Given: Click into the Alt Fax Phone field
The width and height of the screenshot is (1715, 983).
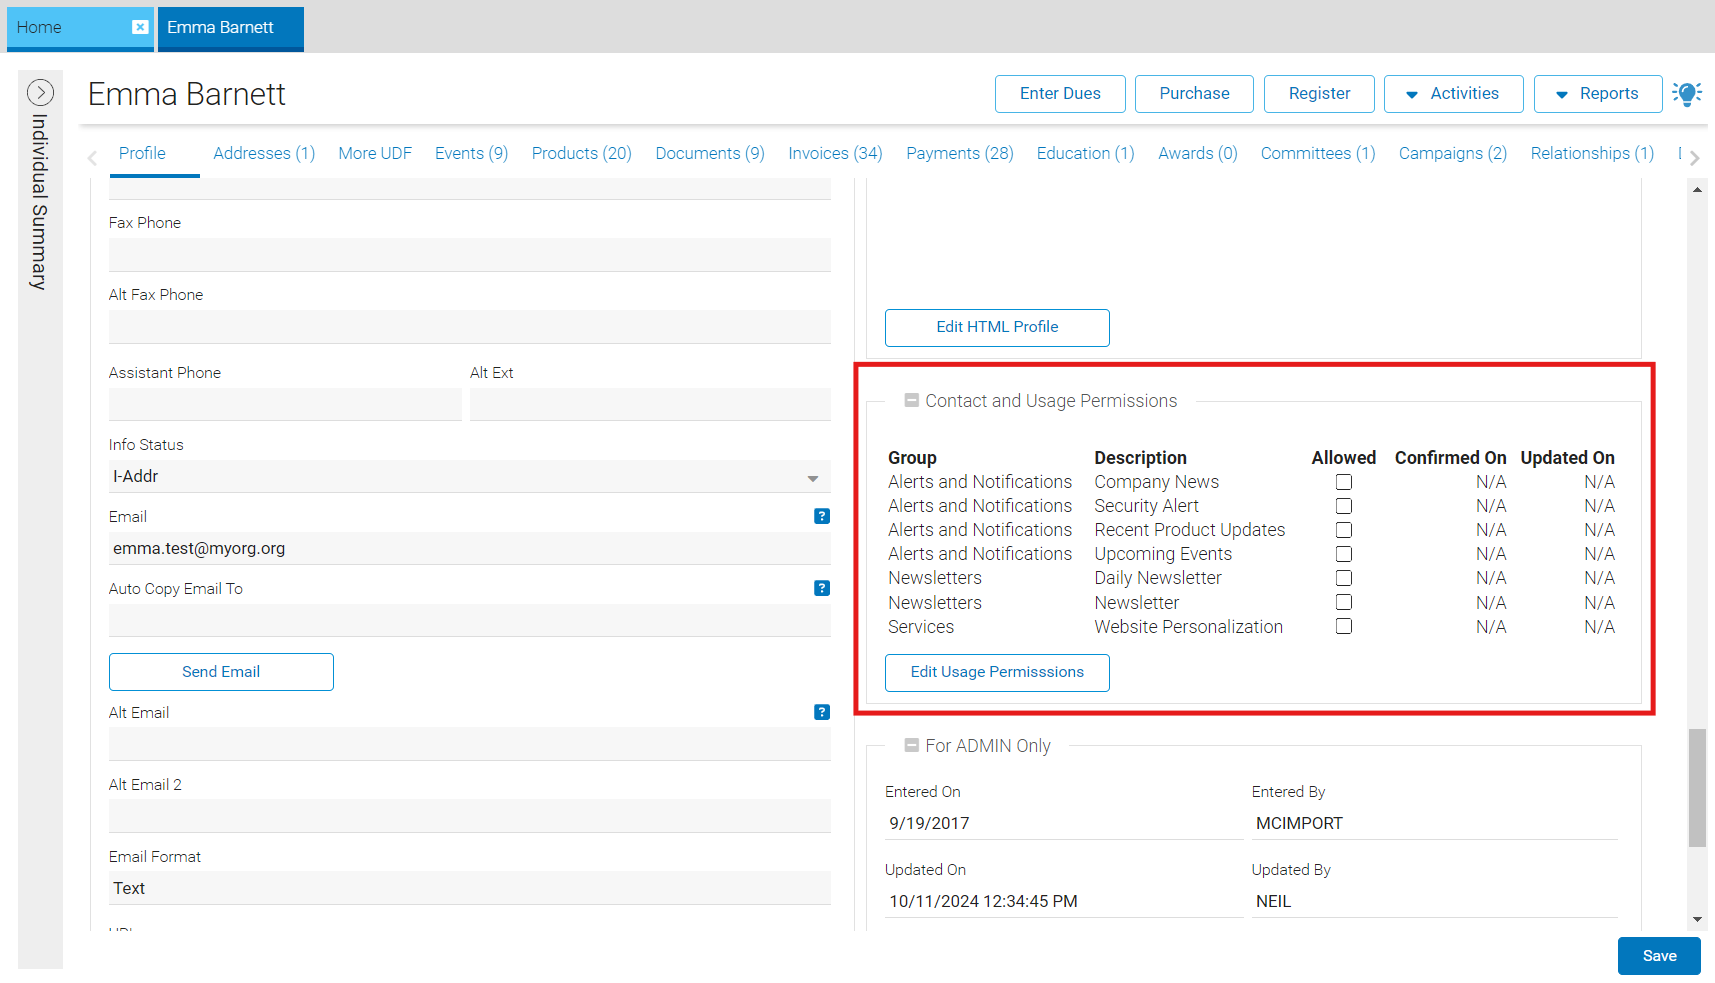Looking at the screenshot, I should (x=469, y=327).
